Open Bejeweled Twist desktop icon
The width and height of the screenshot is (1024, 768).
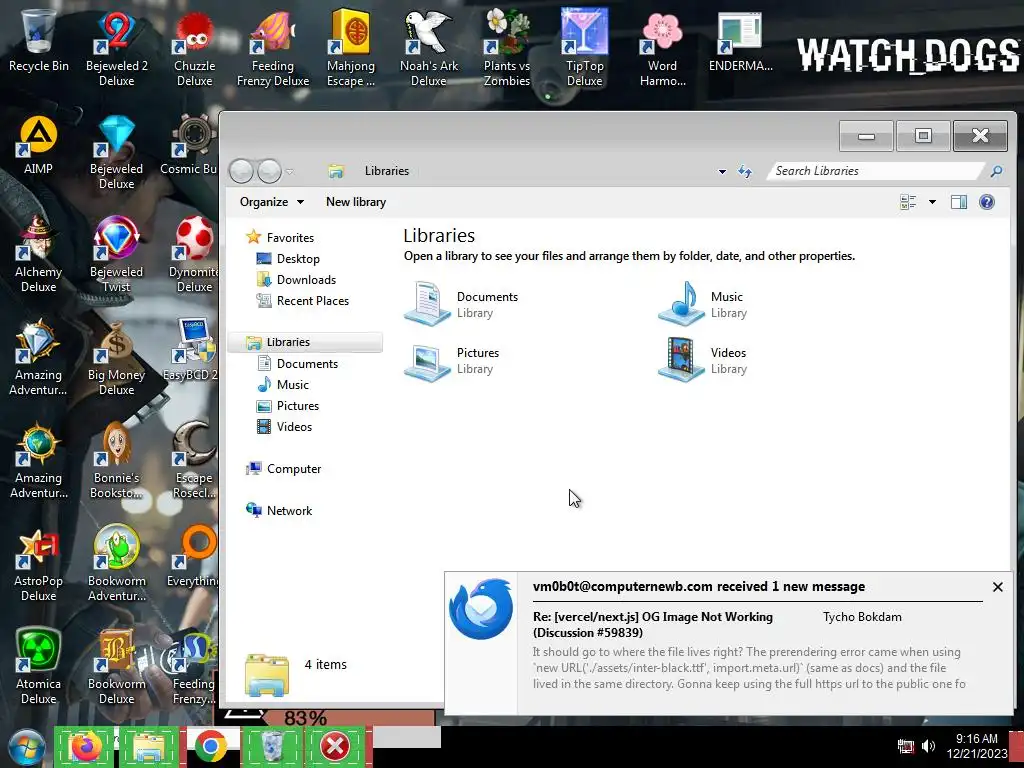(116, 255)
